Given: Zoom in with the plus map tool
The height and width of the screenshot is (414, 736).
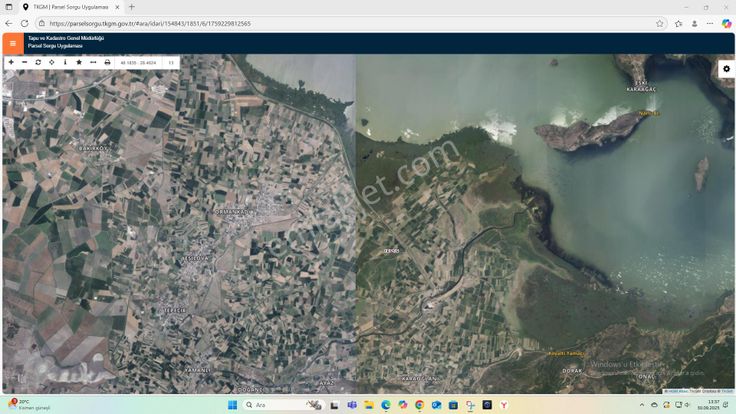Looking at the screenshot, I should click(11, 62).
